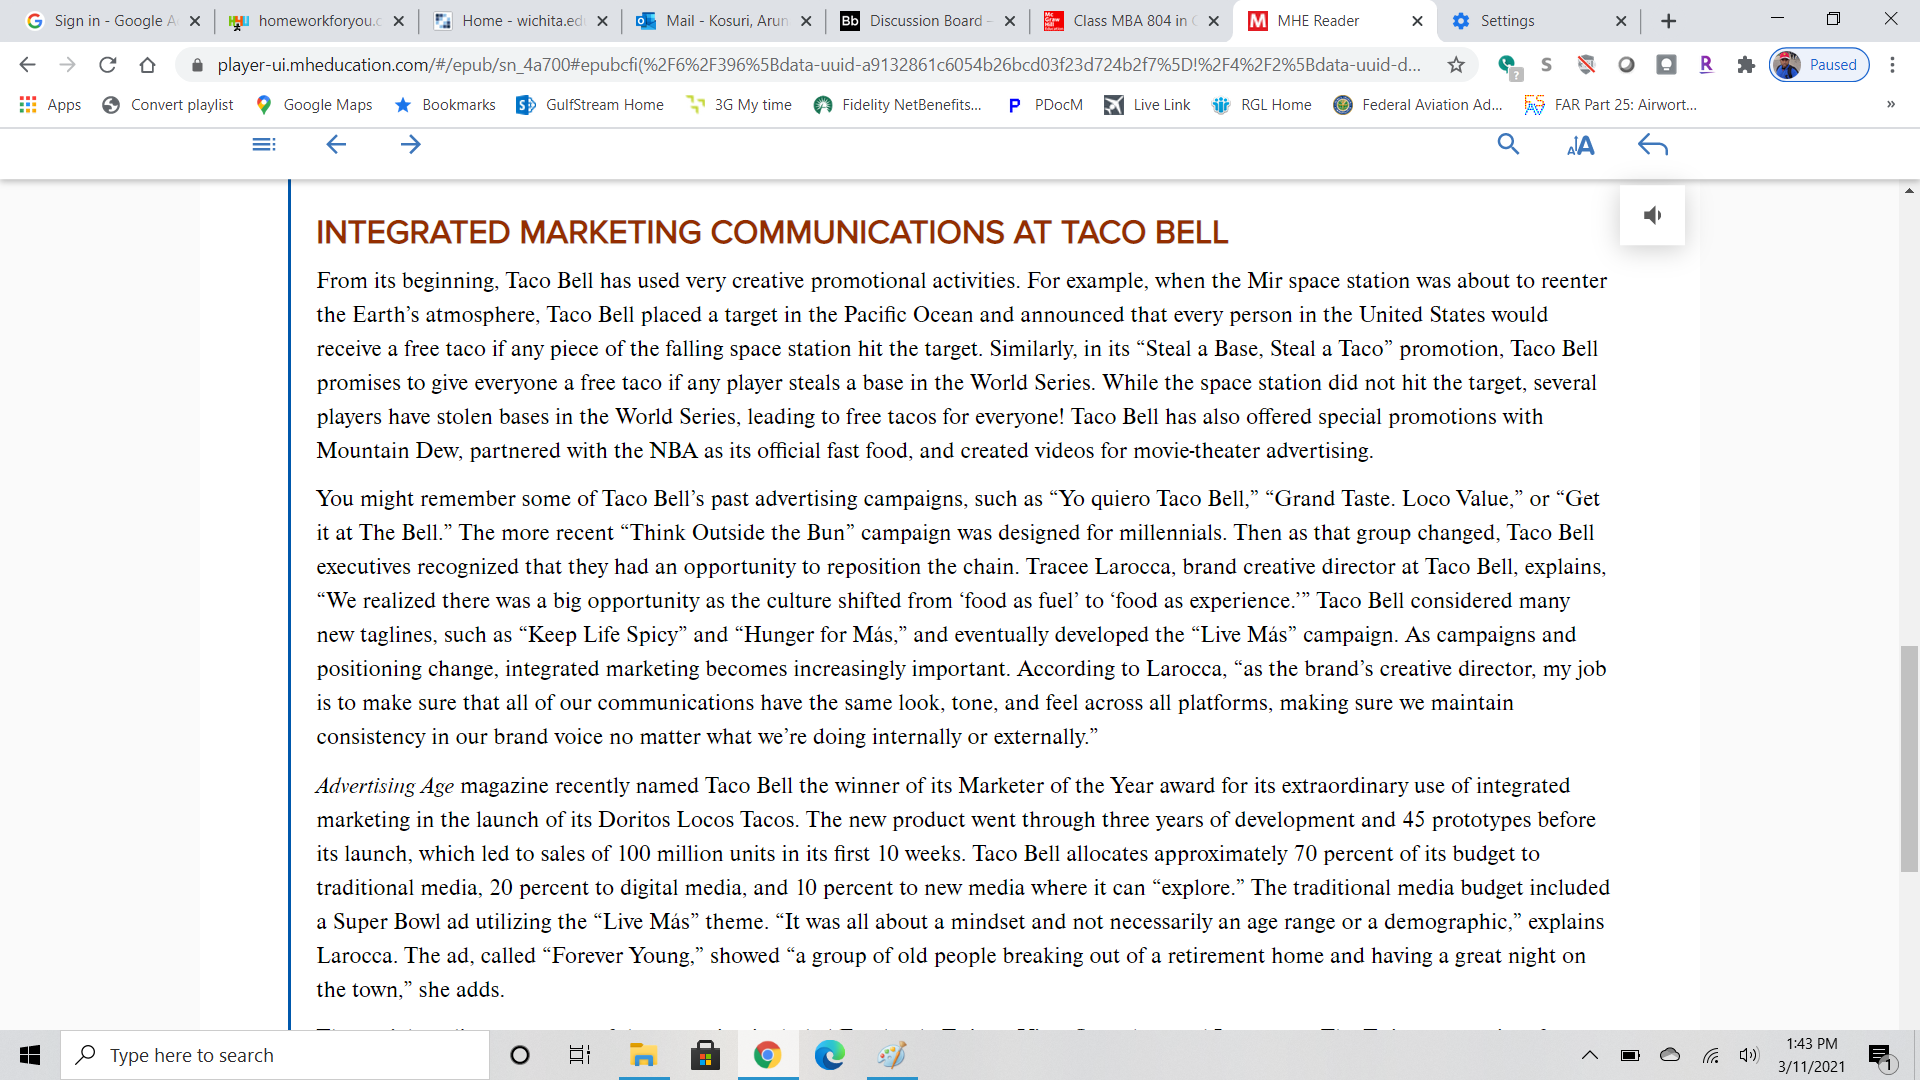Open the table of contents menu icon
This screenshot has width=1920, height=1080.
pyautogui.click(x=264, y=145)
